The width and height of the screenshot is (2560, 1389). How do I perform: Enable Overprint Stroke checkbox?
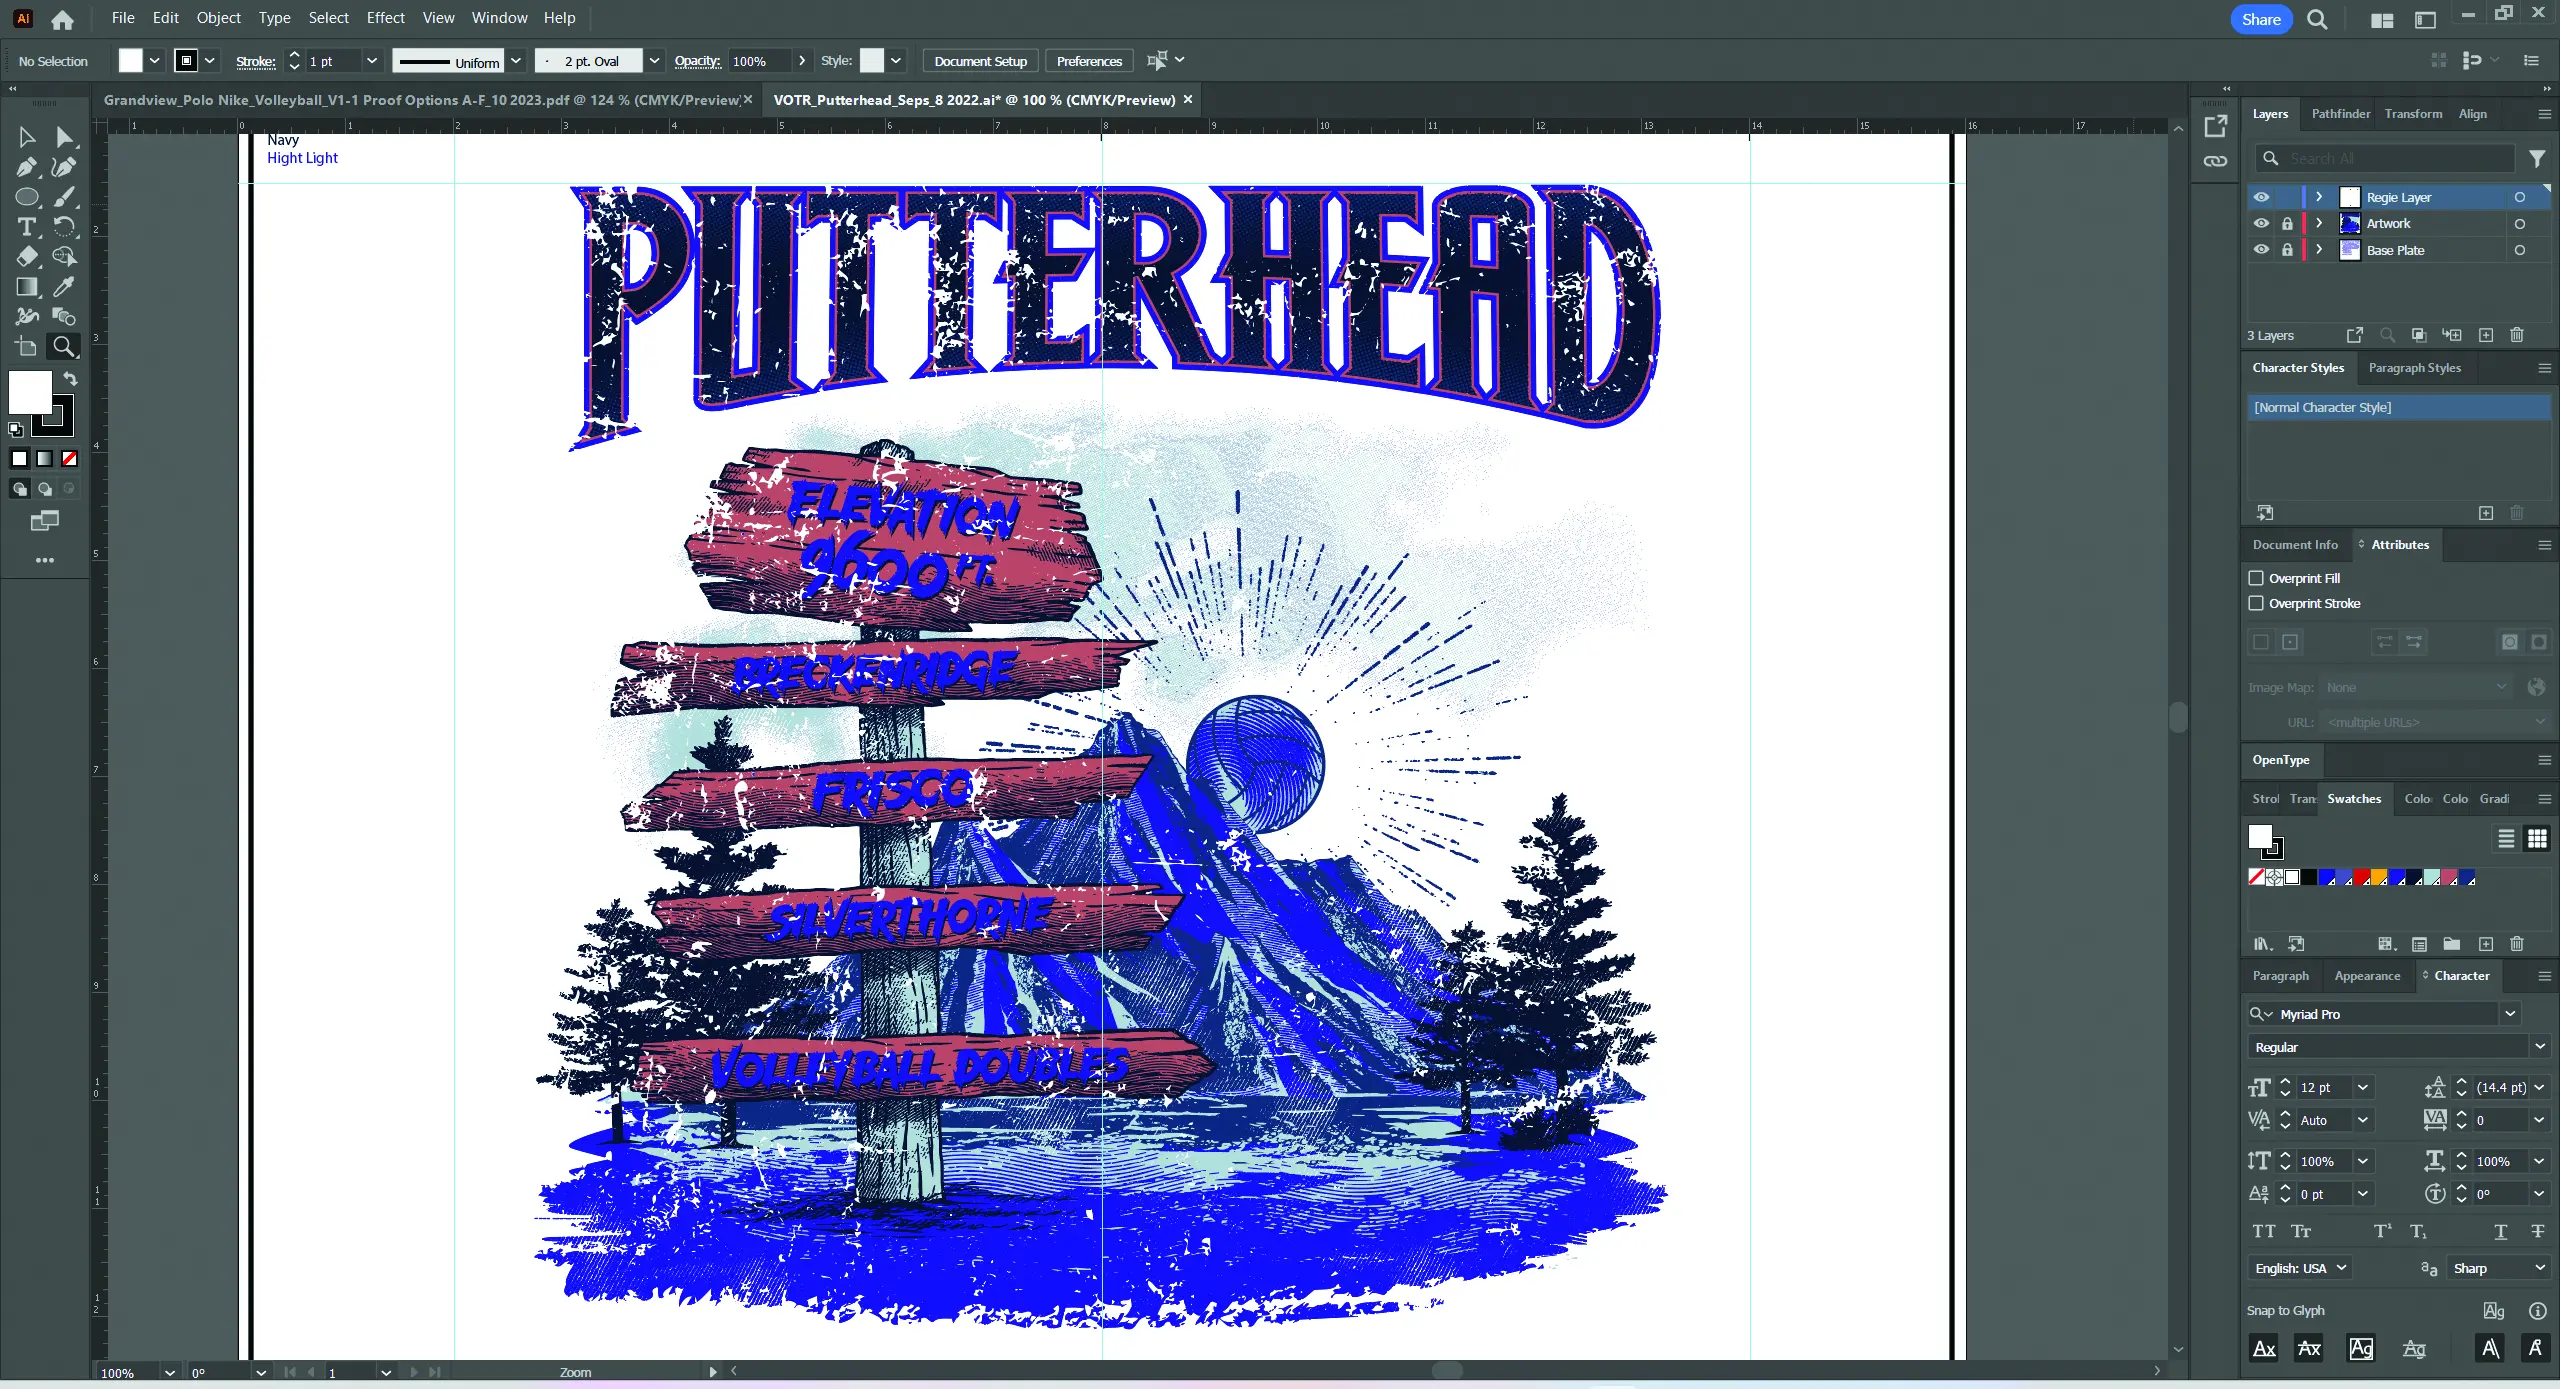tap(2256, 603)
